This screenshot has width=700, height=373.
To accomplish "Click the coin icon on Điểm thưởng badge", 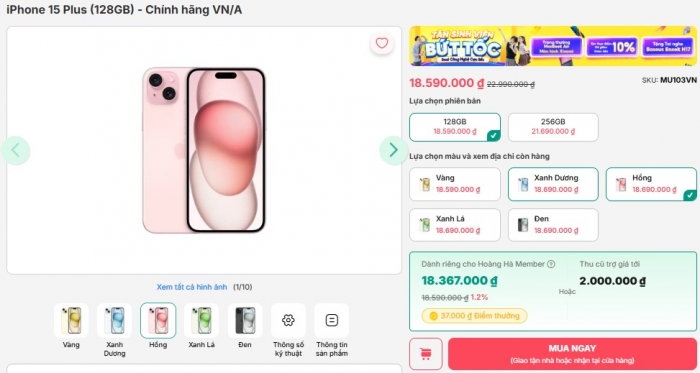I will click(x=433, y=316).
